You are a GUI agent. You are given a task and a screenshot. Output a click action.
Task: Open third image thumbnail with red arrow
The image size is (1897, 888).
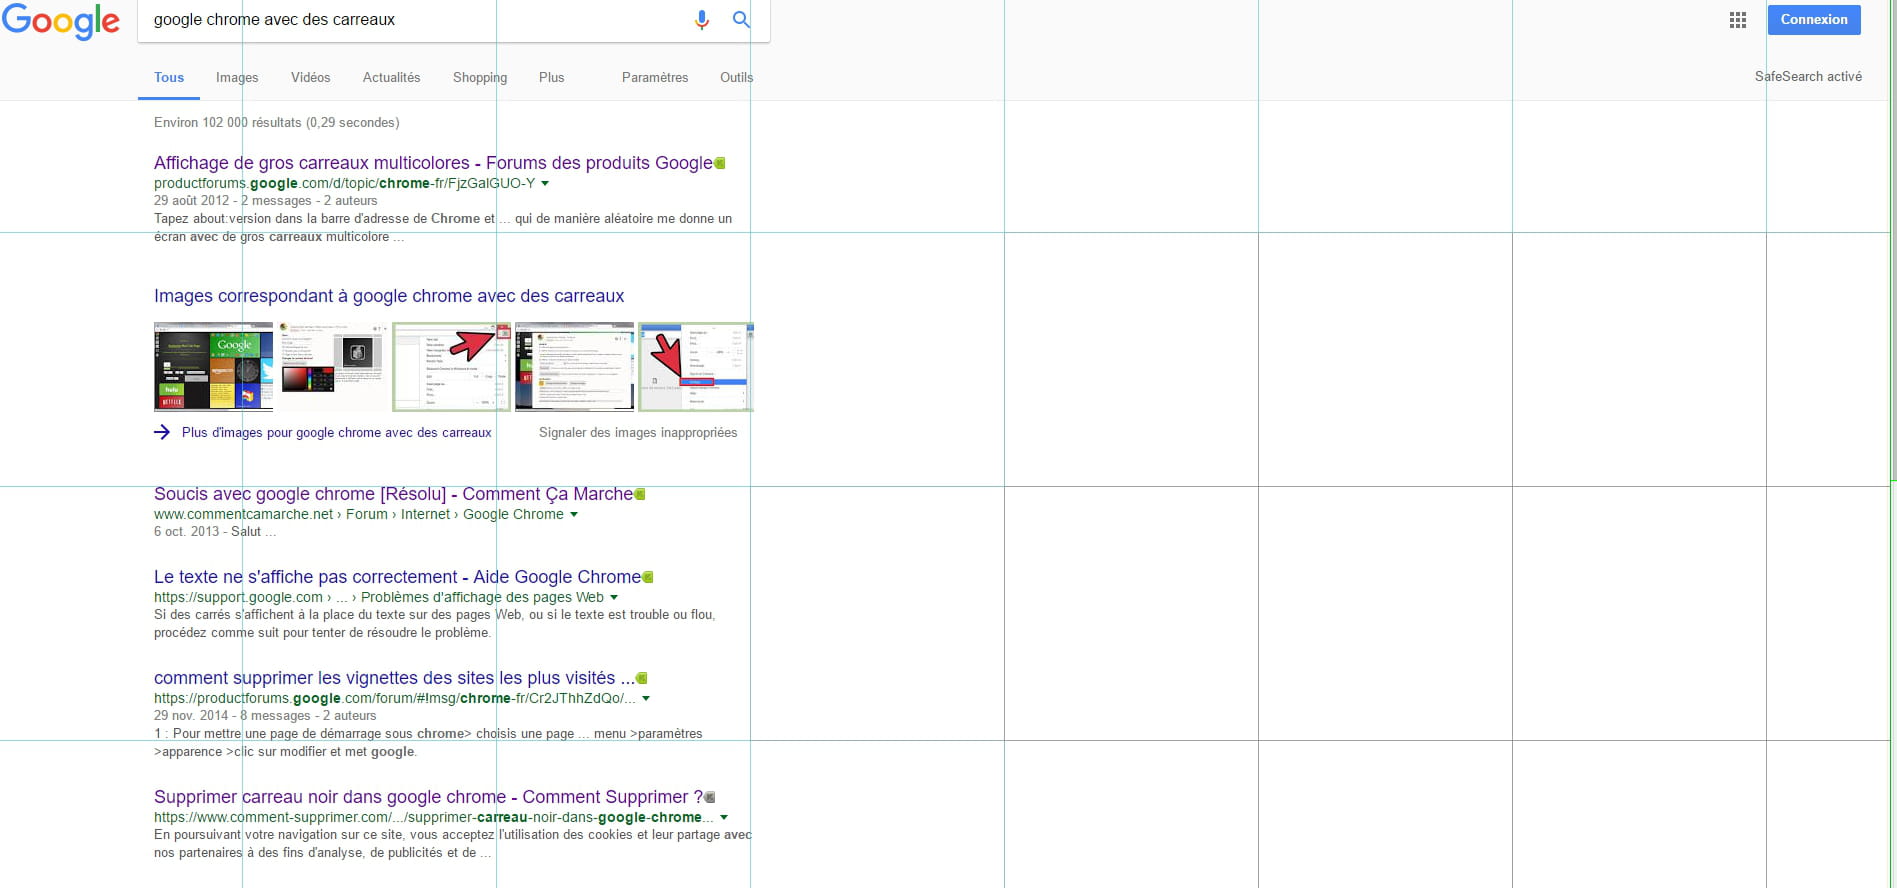(451, 367)
